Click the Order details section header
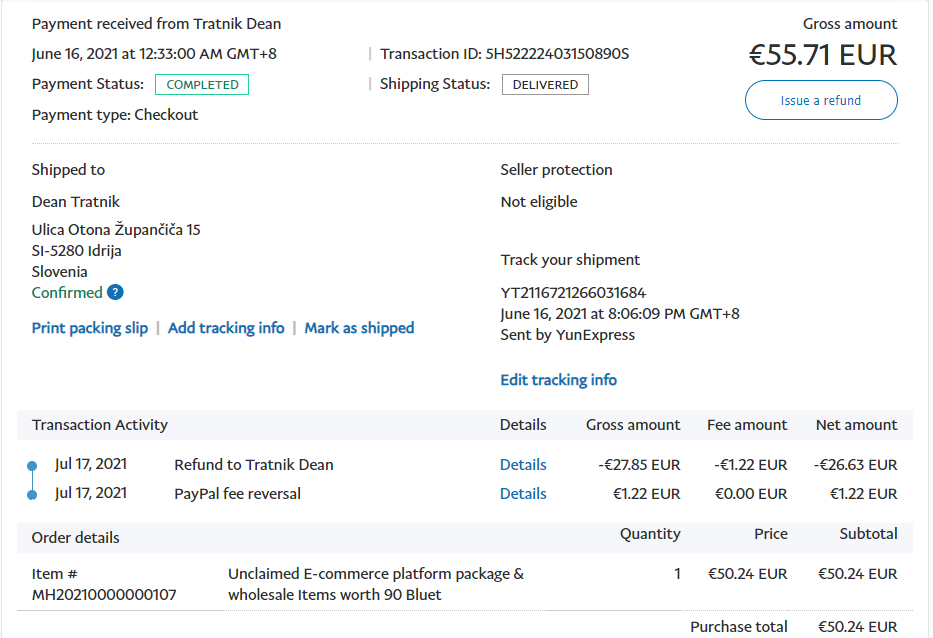The image size is (933, 638). pyautogui.click(x=76, y=538)
